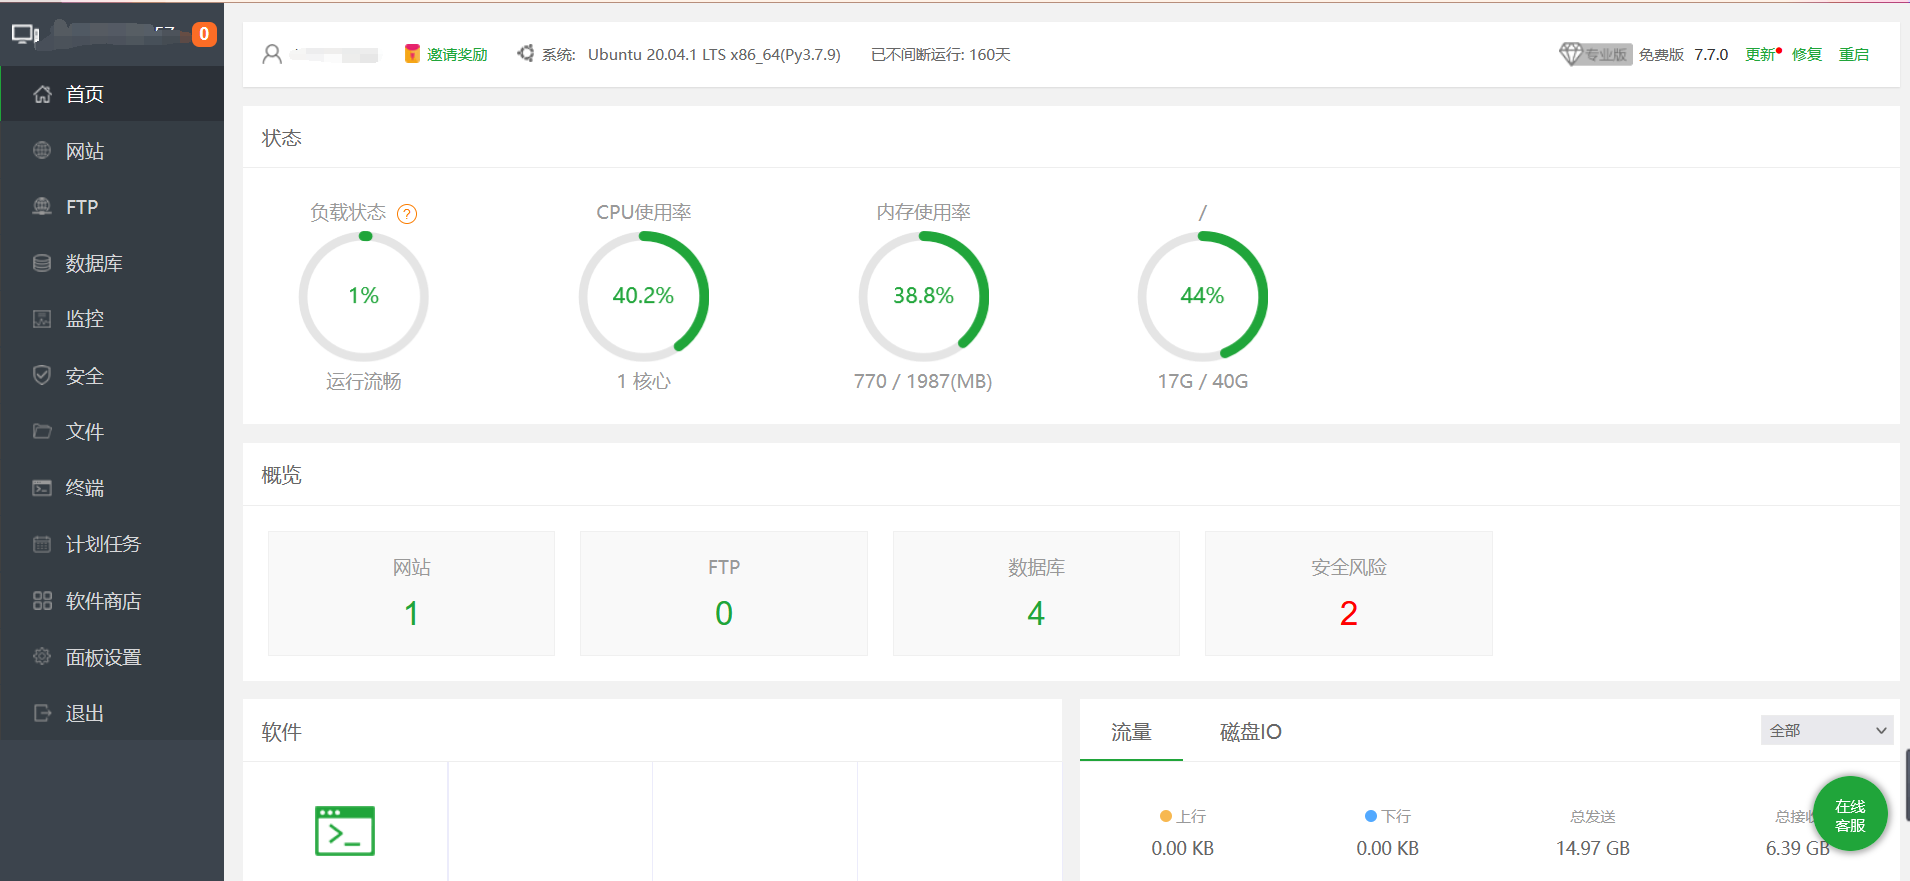Image resolution: width=1910 pixels, height=881 pixels.
Task: Click the 上行 orange legend dot
Action: click(x=1165, y=816)
